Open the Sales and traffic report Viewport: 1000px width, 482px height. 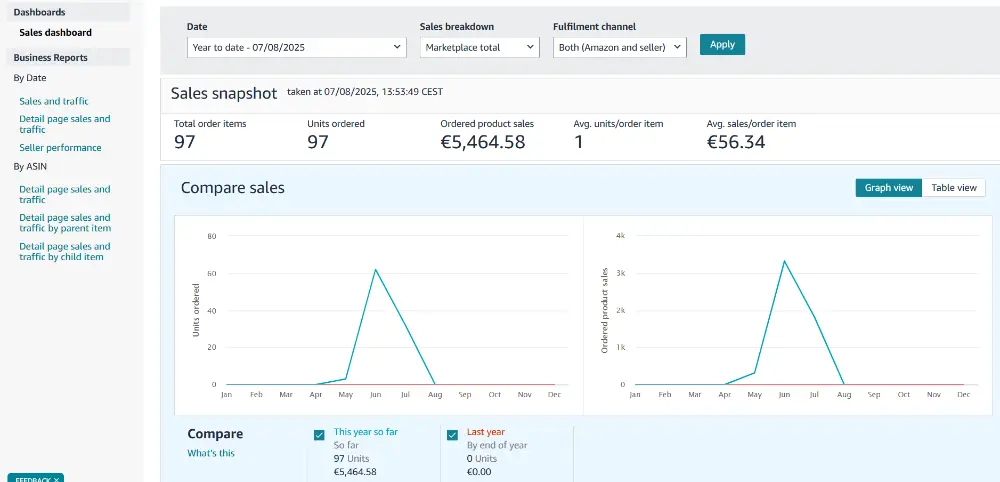(54, 101)
